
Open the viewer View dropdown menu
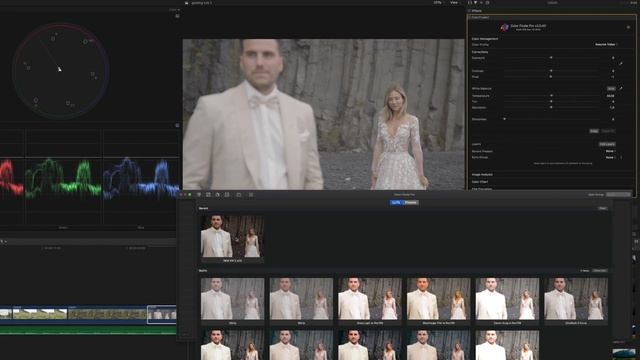[x=454, y=2]
